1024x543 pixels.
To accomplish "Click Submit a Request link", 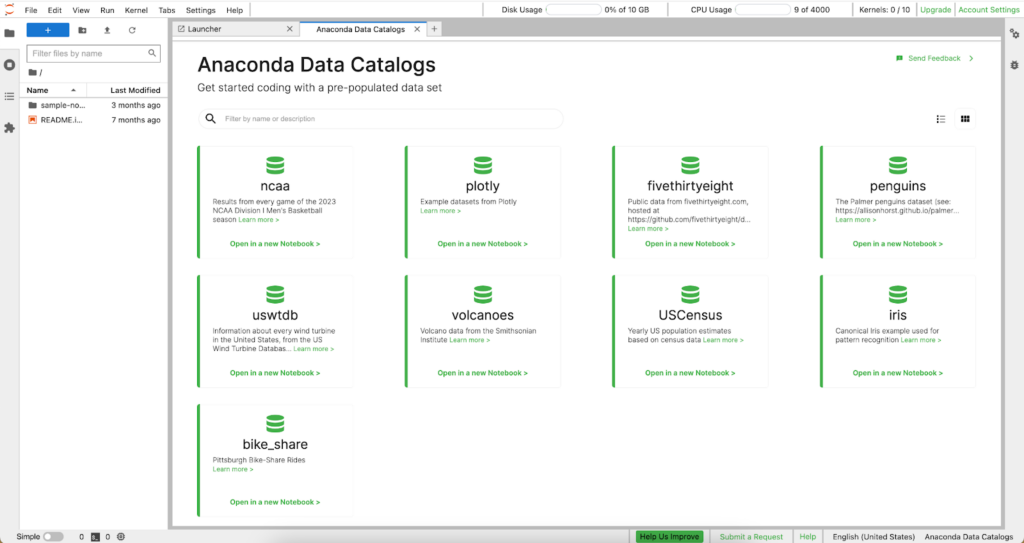I will click(751, 536).
